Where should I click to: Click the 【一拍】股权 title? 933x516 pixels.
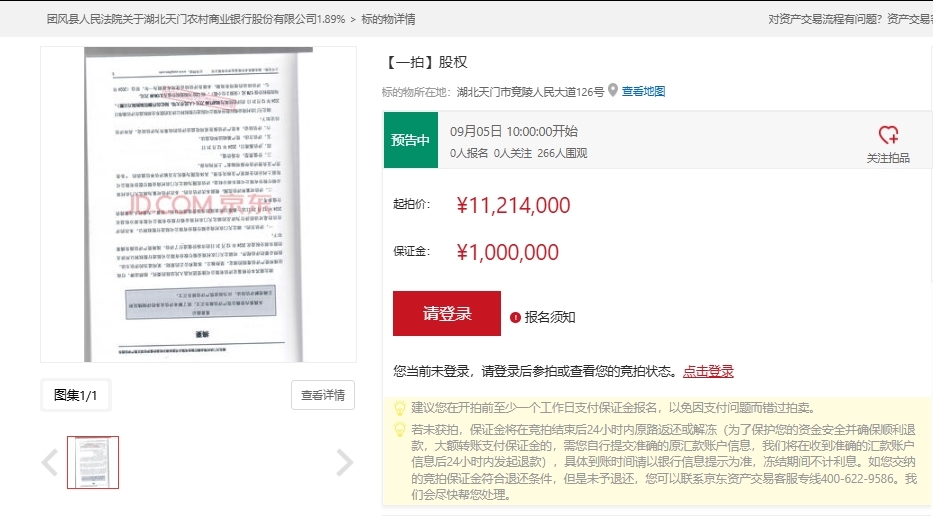pos(425,62)
